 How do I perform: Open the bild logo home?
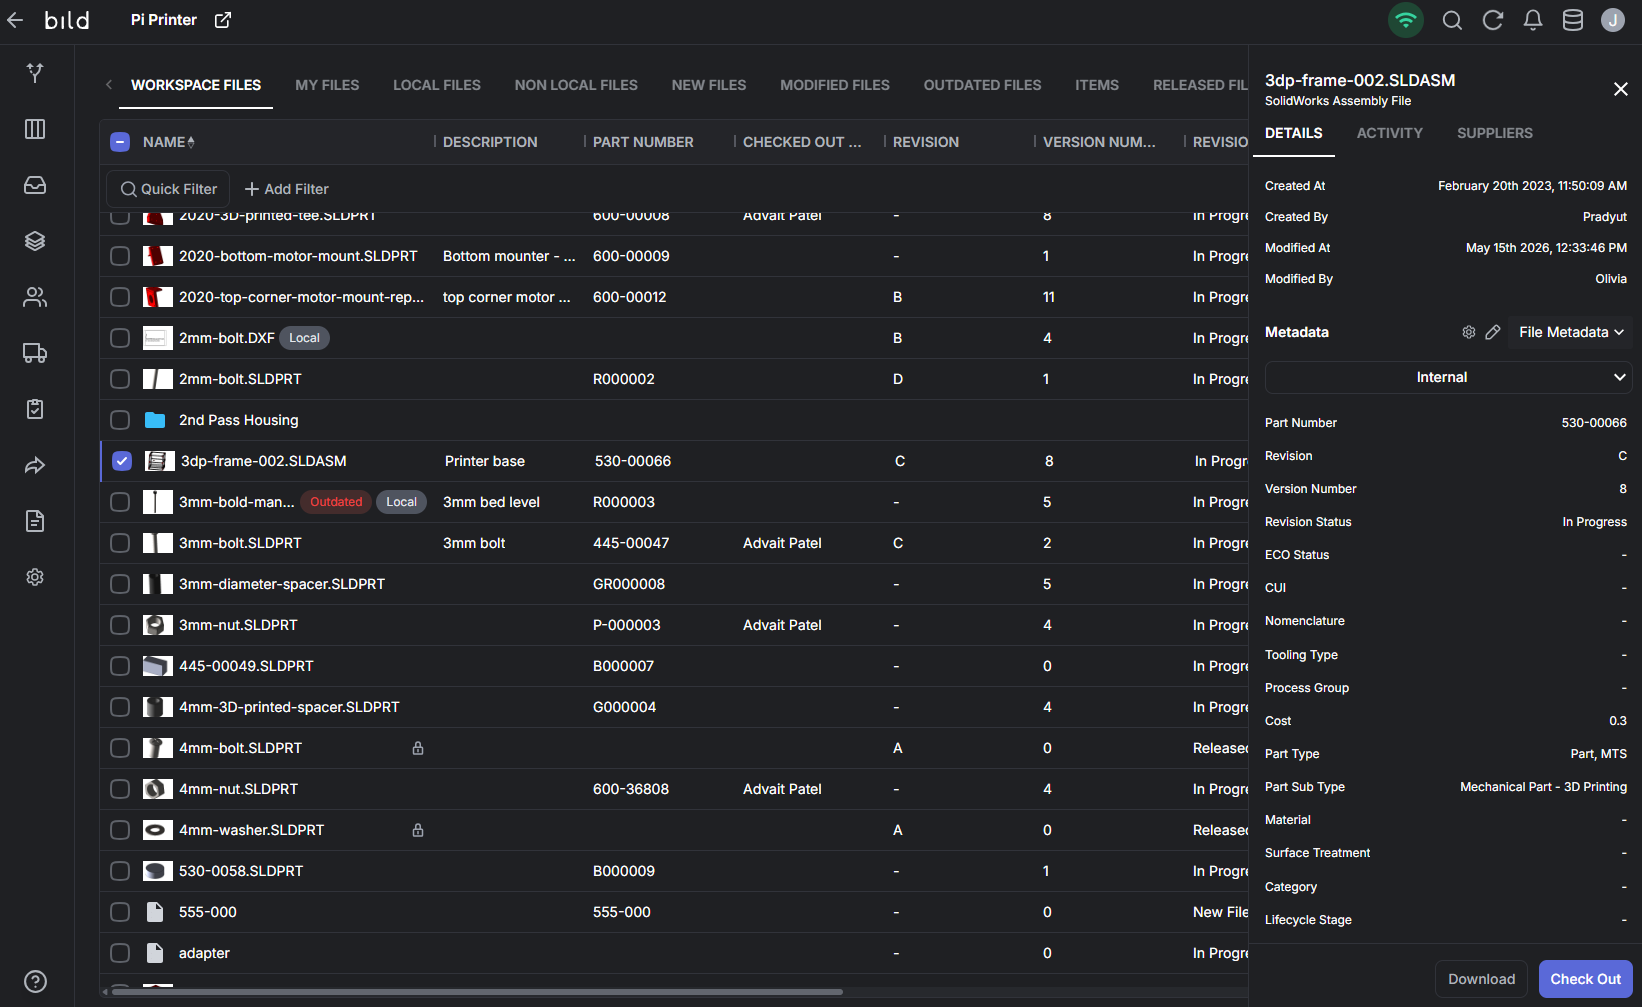pyautogui.click(x=67, y=20)
